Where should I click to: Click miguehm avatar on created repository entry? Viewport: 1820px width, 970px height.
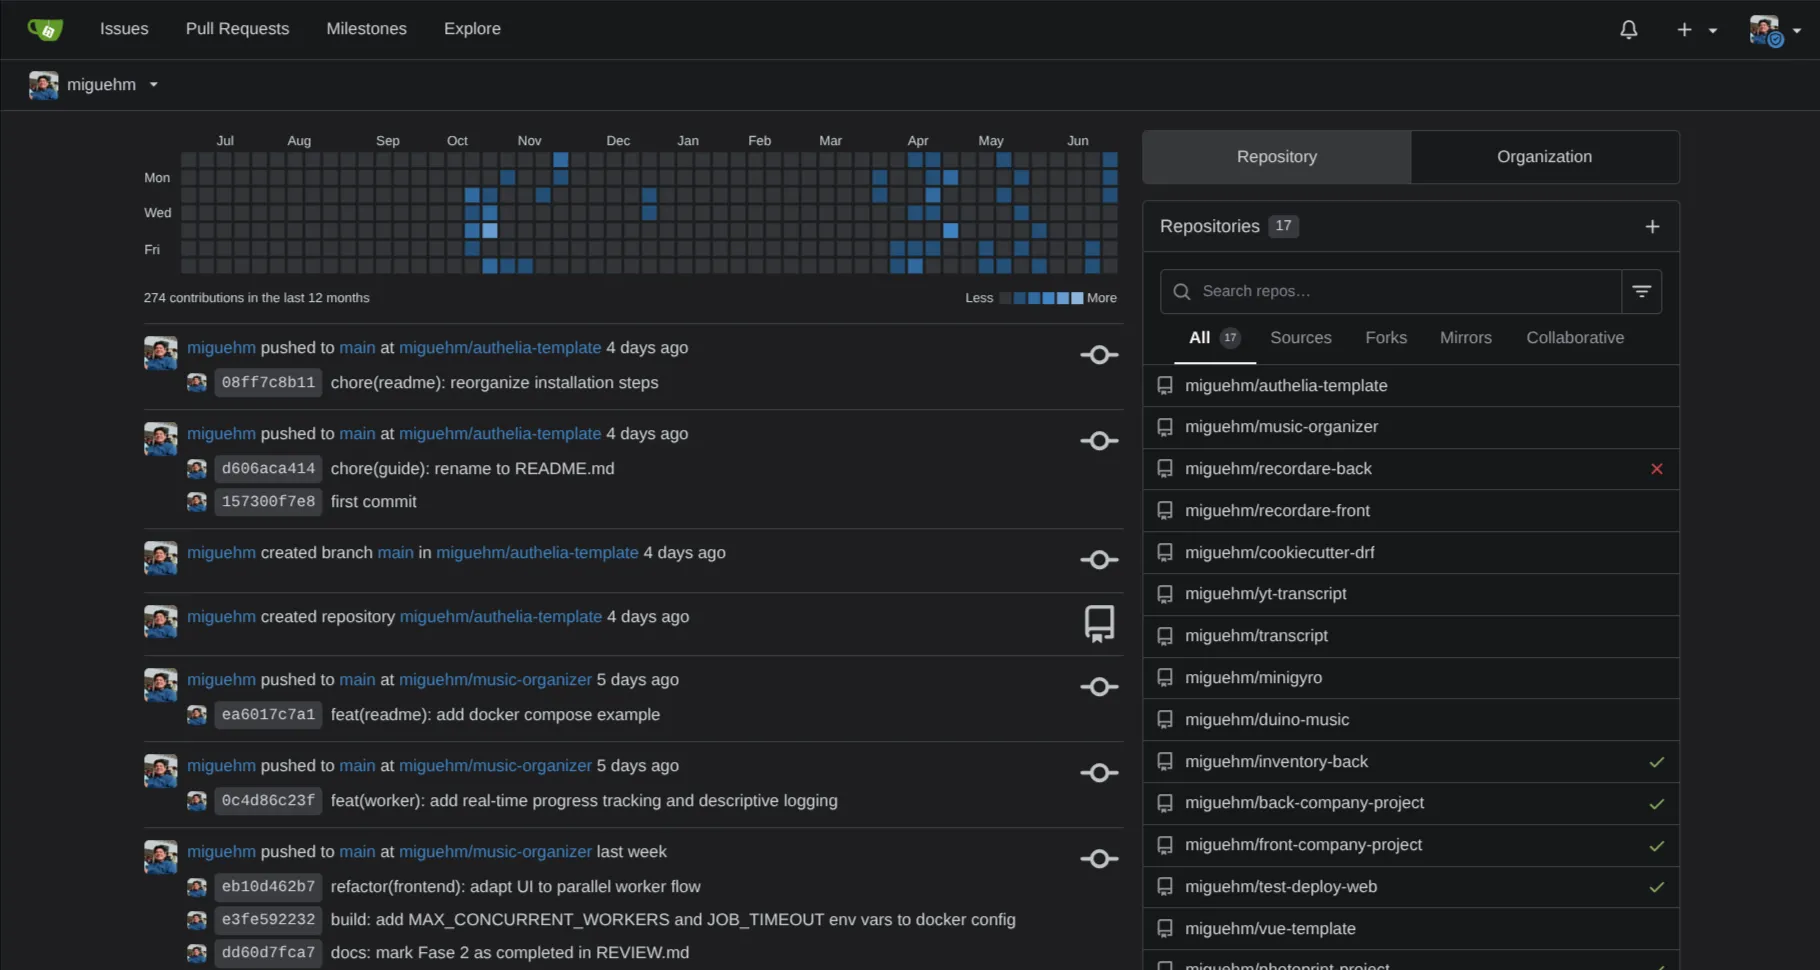point(160,622)
